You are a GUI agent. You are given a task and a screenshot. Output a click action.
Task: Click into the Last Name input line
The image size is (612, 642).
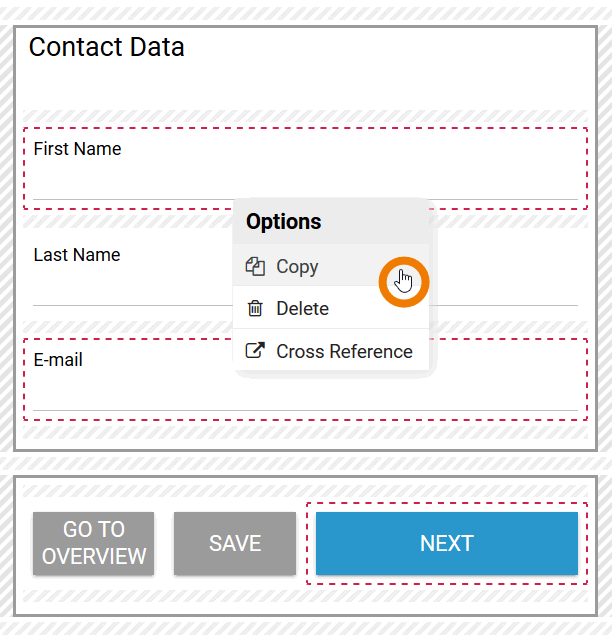pyautogui.click(x=130, y=292)
